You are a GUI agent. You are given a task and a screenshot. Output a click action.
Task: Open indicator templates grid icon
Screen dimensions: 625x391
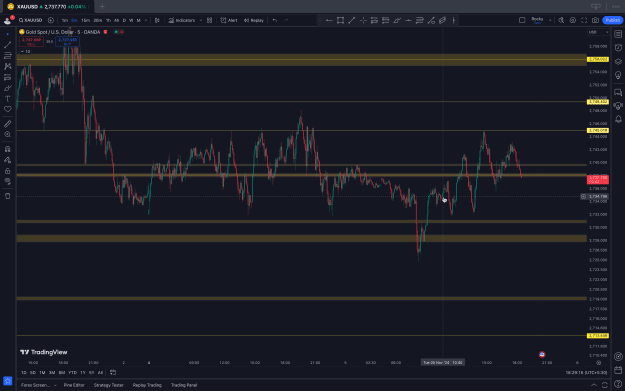click(210, 20)
